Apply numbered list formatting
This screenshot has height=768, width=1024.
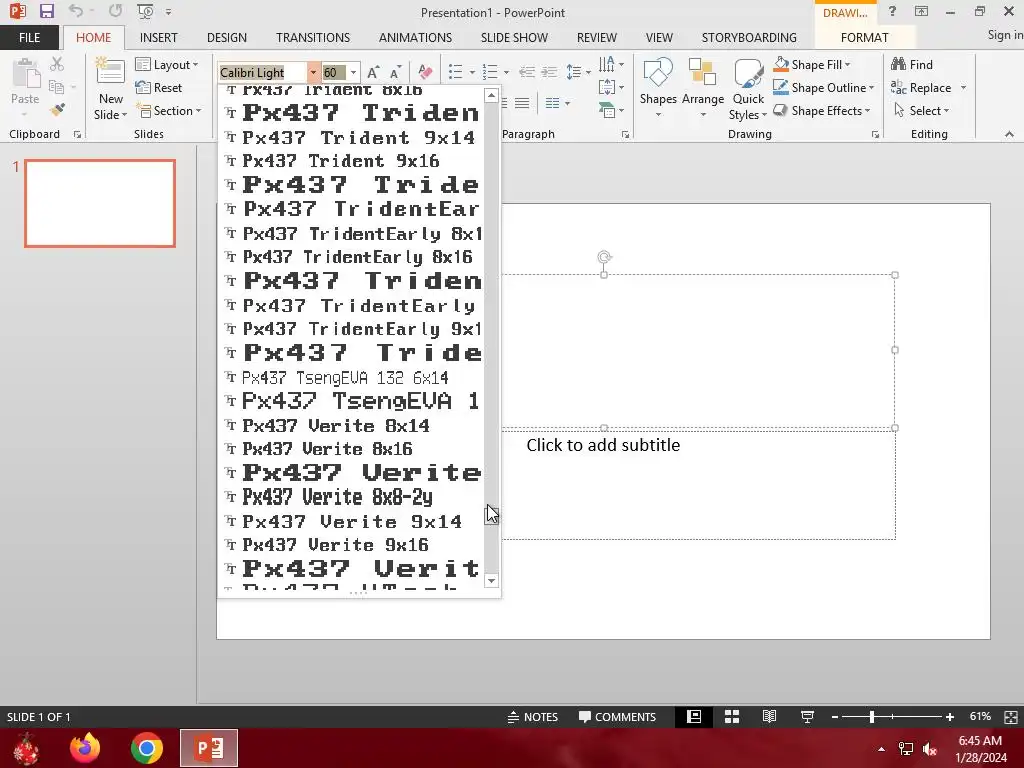pyautogui.click(x=490, y=72)
